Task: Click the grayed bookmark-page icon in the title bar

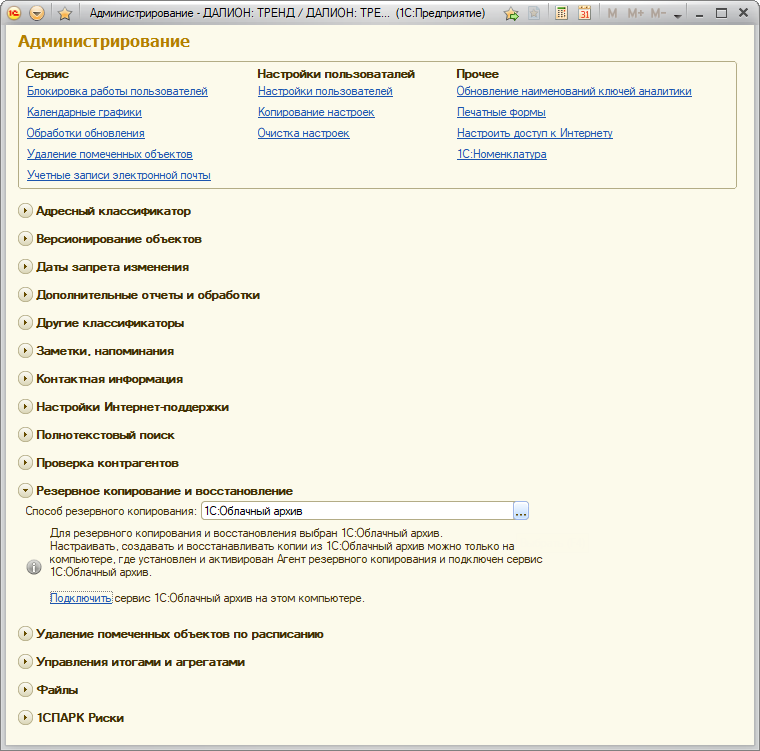Action: pyautogui.click(x=534, y=13)
